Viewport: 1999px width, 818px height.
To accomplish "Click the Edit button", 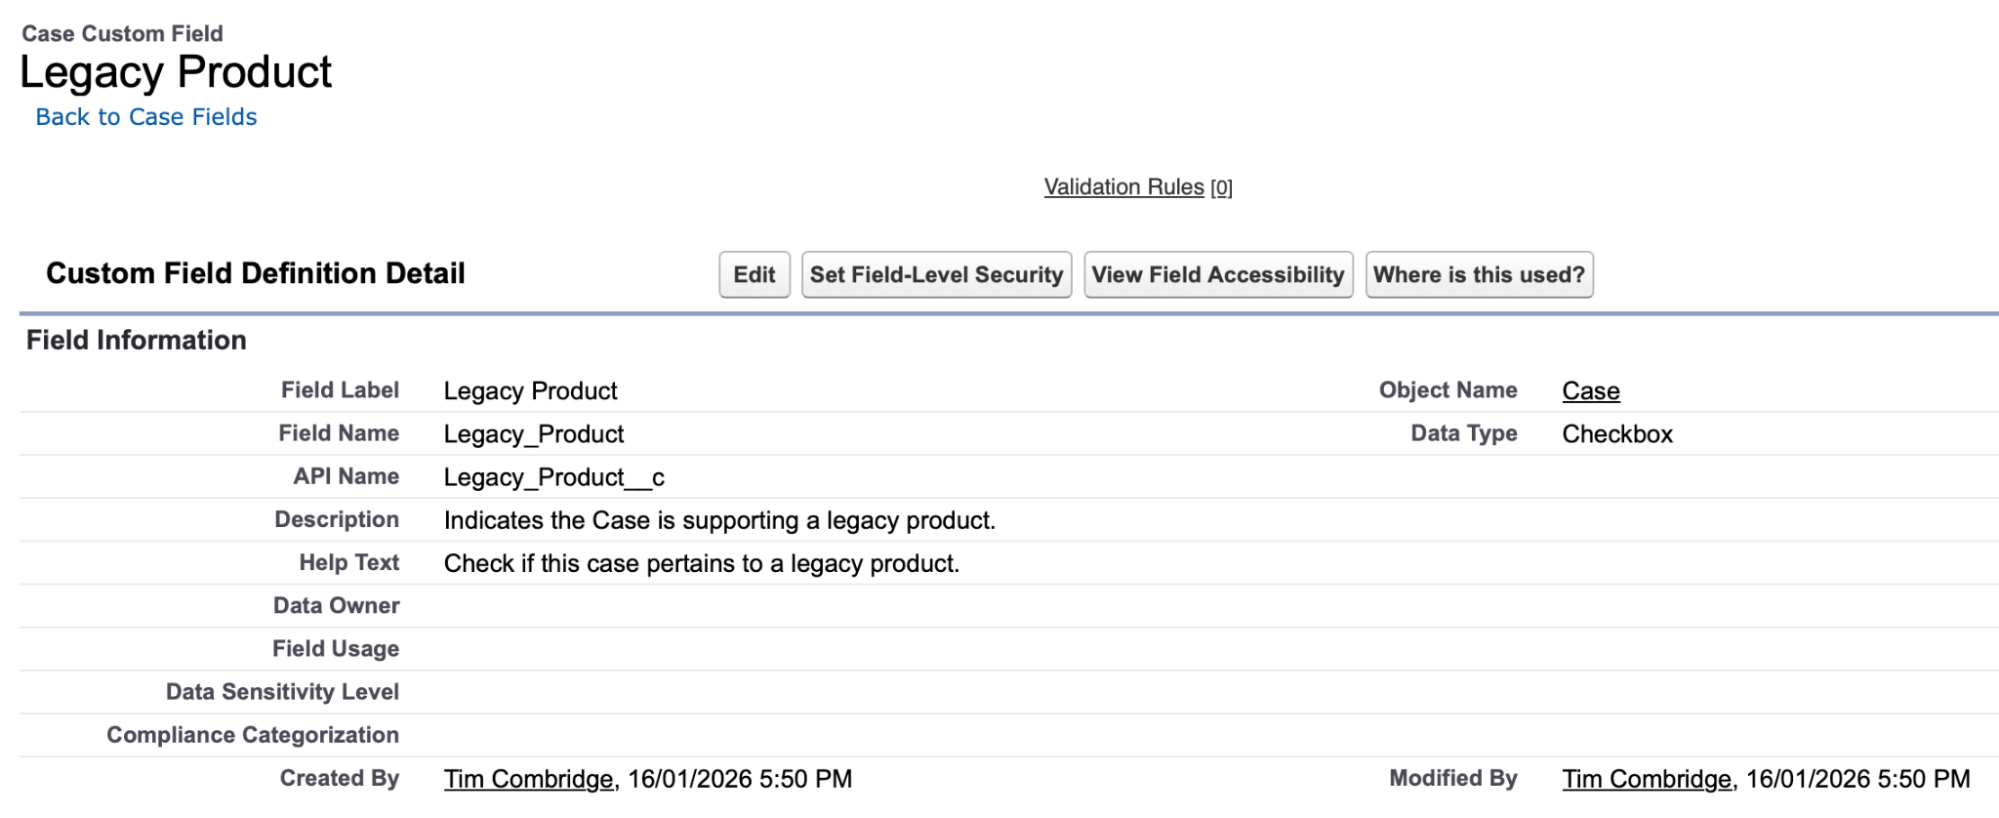I will point(754,275).
